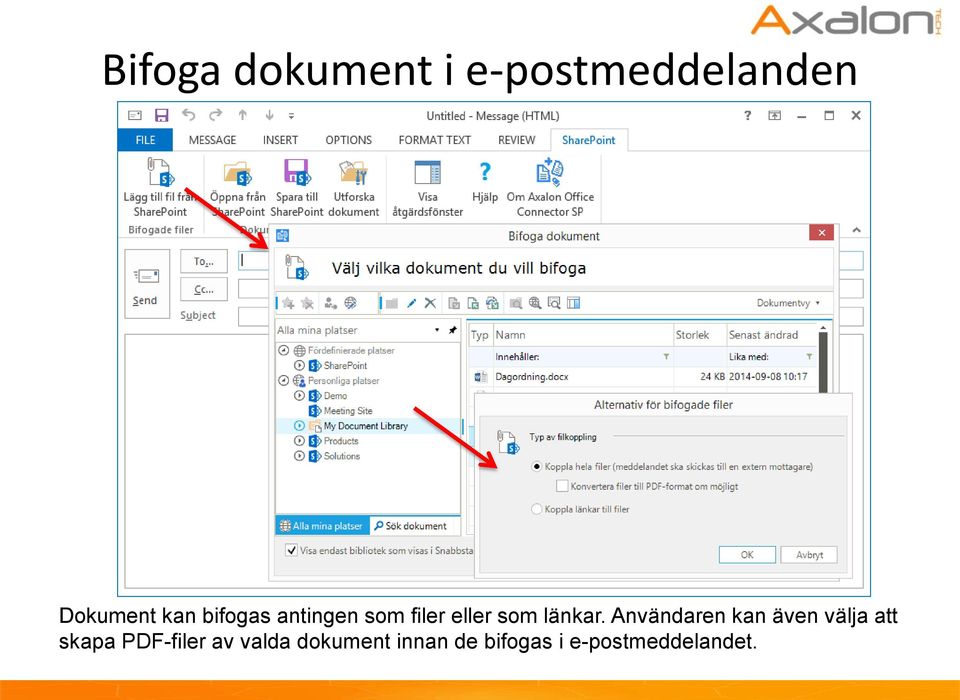Collapse the Personliga platser node
Viewport: 960px width, 700px height.
click(x=283, y=380)
